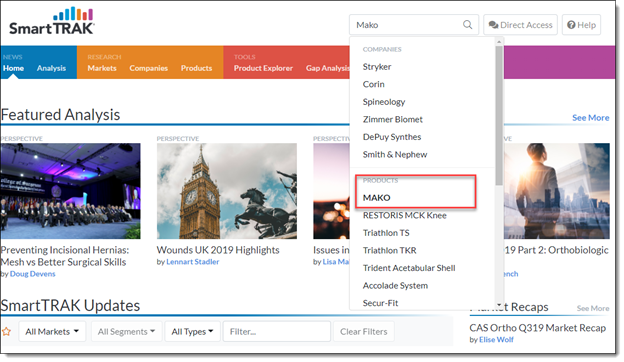Open the Big Ben article thumbnail
The width and height of the screenshot is (624, 362).
(x=227, y=191)
